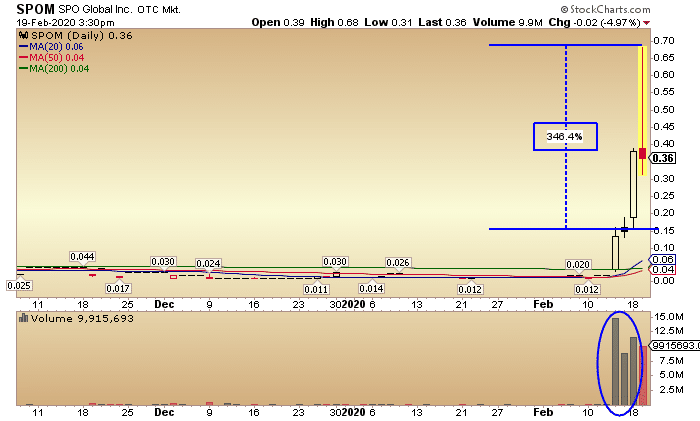Click the red candlestick body of latest session
Viewport: 700px width, 421px height.
[642, 154]
